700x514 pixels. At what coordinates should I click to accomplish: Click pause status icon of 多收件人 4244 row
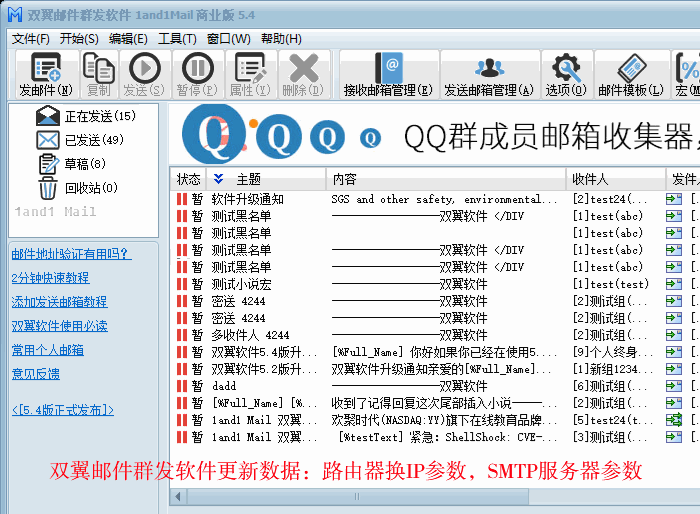coord(182,335)
